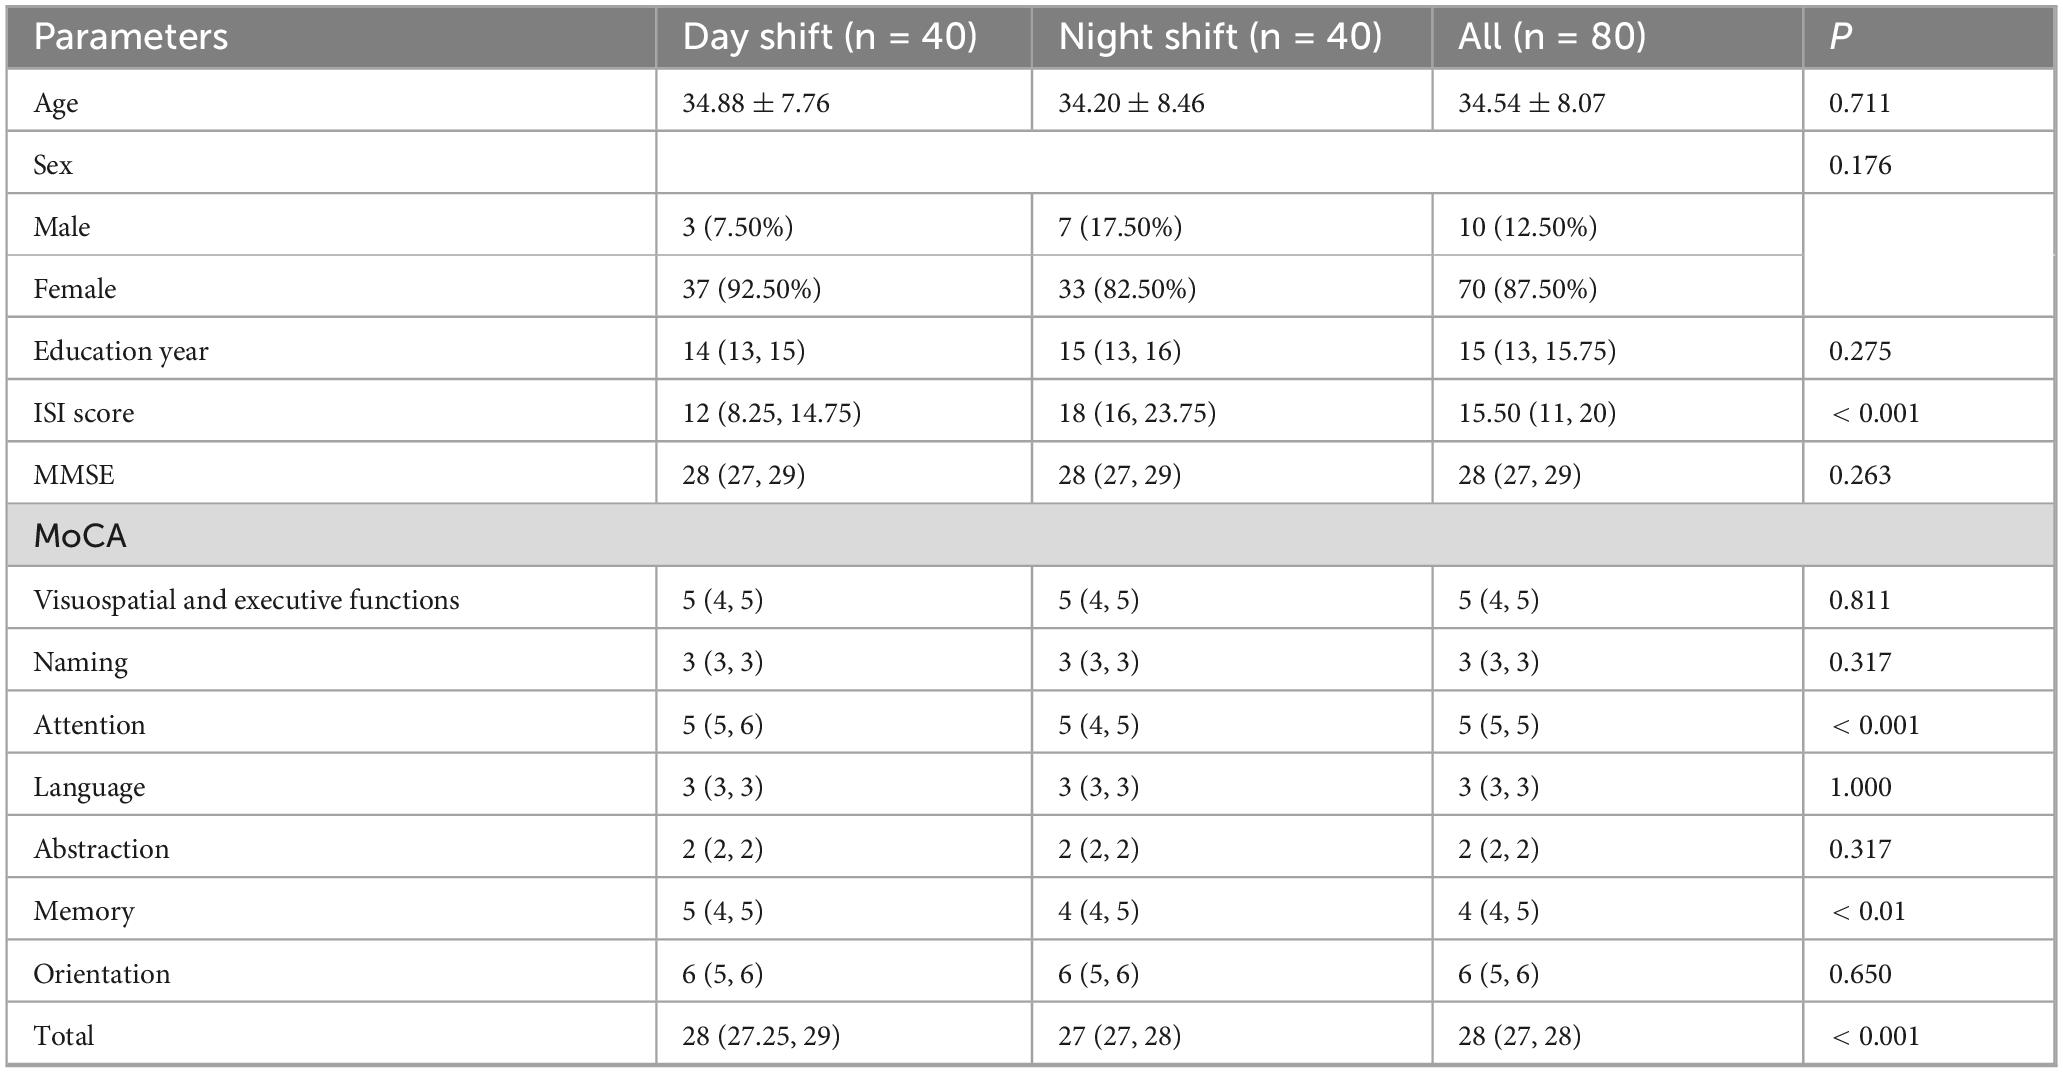Click the MoCA section header row

(80, 536)
